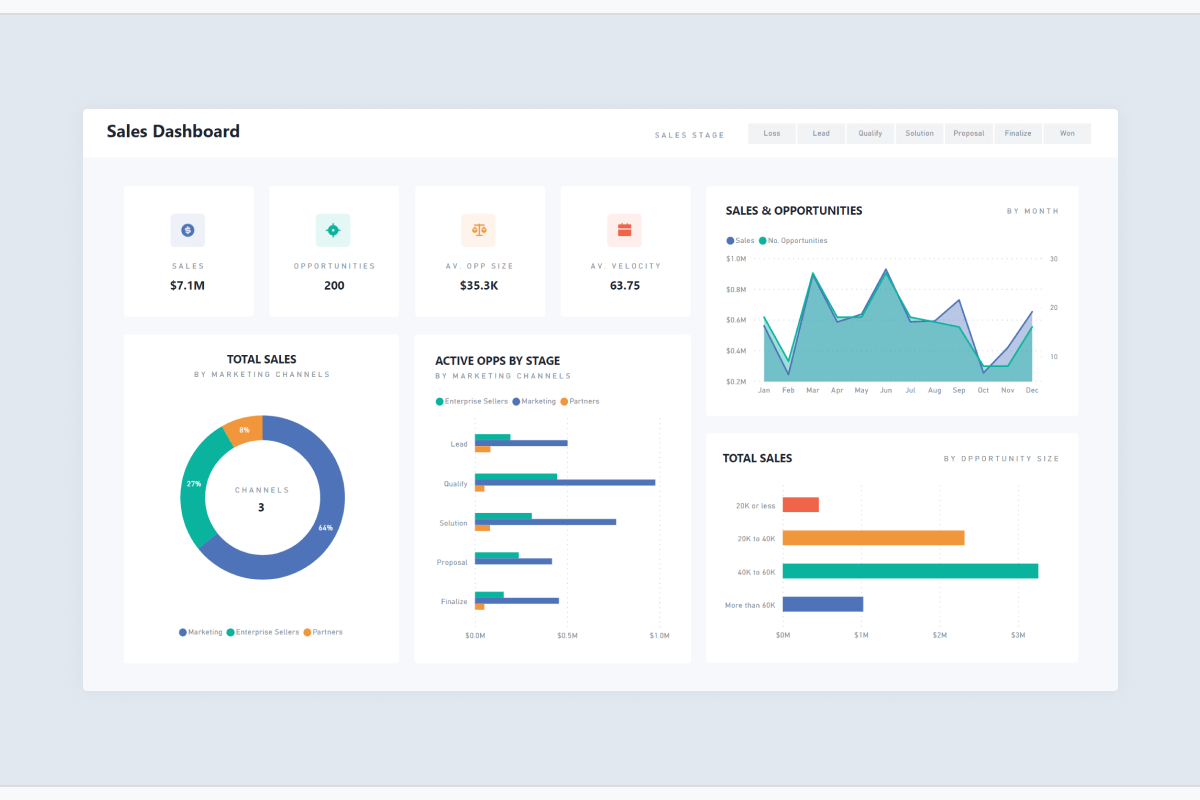Image resolution: width=1200 pixels, height=800 pixels.
Task: Click the Channels 3 center label
Action: (x=262, y=499)
